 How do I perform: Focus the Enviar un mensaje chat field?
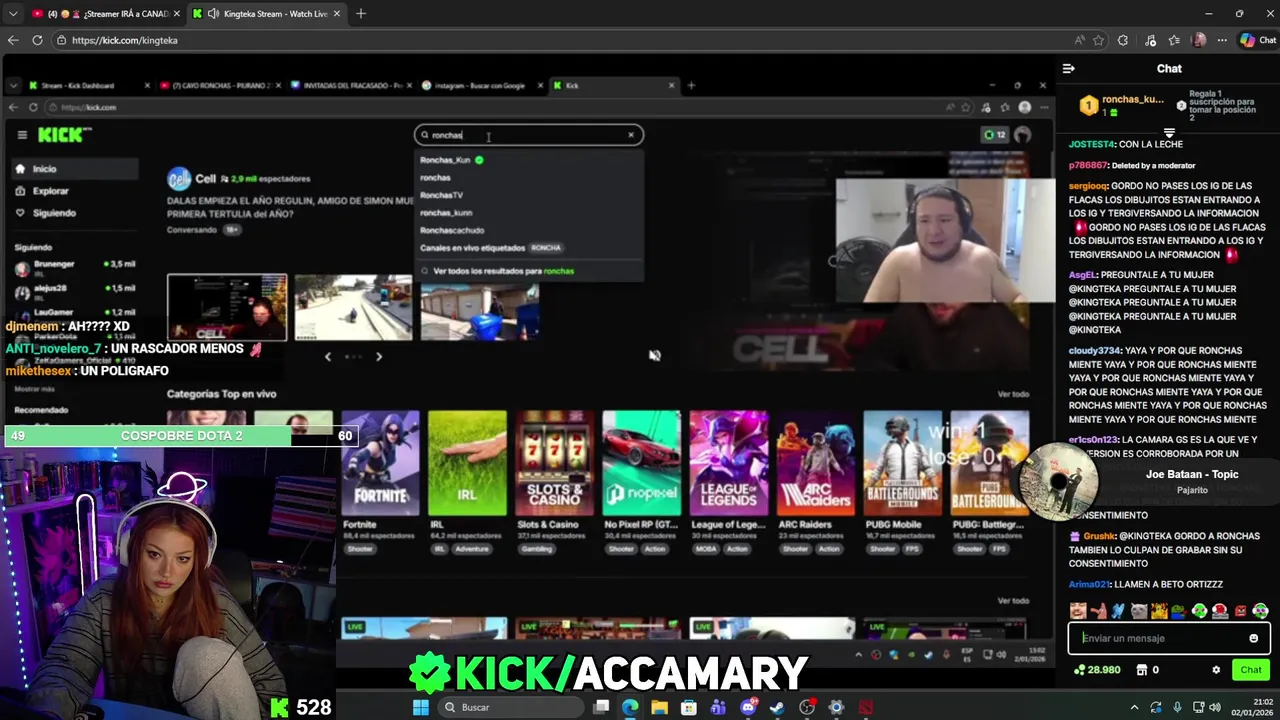pos(1169,638)
